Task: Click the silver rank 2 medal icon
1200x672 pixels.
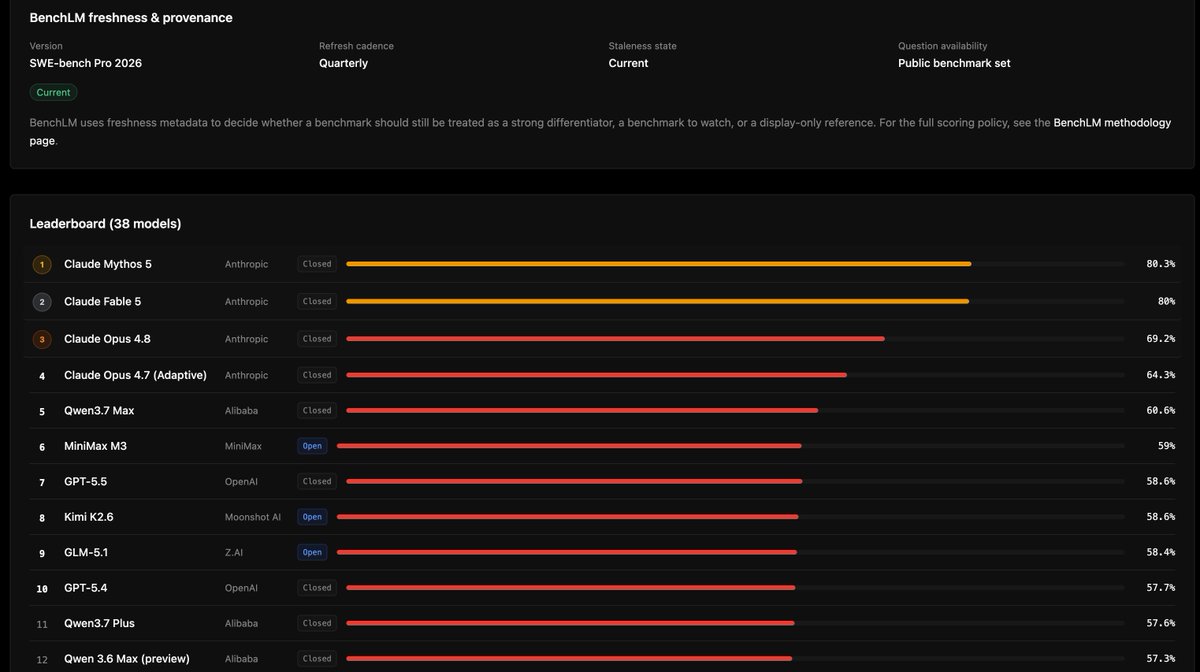Action: [42, 301]
